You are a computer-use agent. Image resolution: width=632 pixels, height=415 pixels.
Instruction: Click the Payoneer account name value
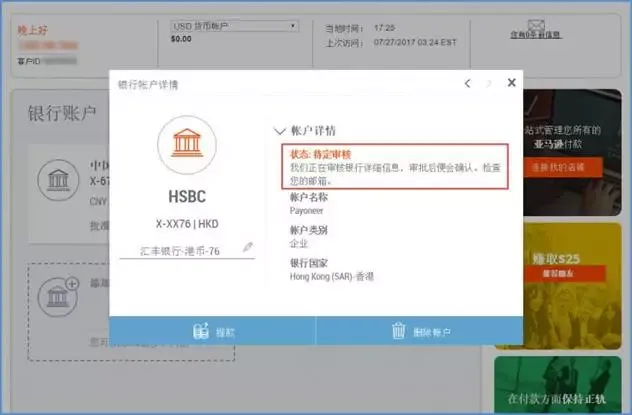306,211
